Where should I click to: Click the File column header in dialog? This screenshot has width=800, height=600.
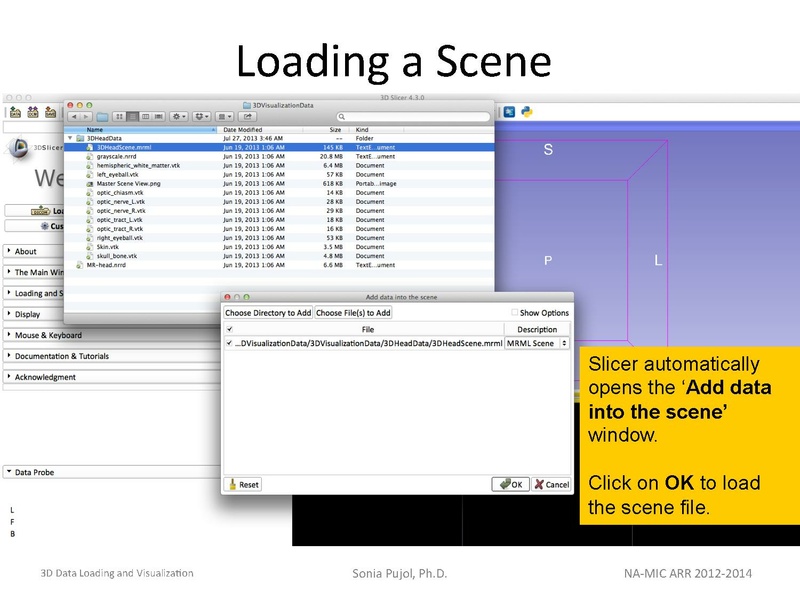pyautogui.click(x=368, y=329)
